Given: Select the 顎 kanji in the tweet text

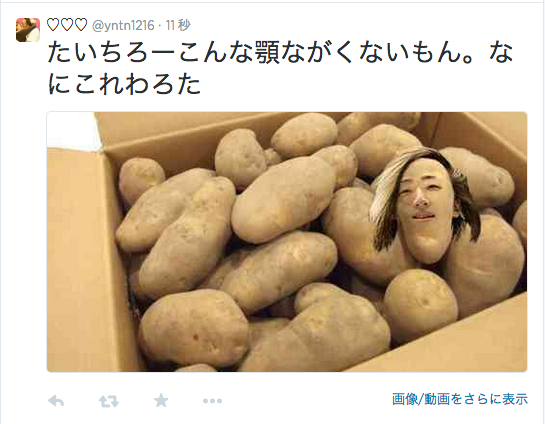Looking at the screenshot, I should point(268,53).
